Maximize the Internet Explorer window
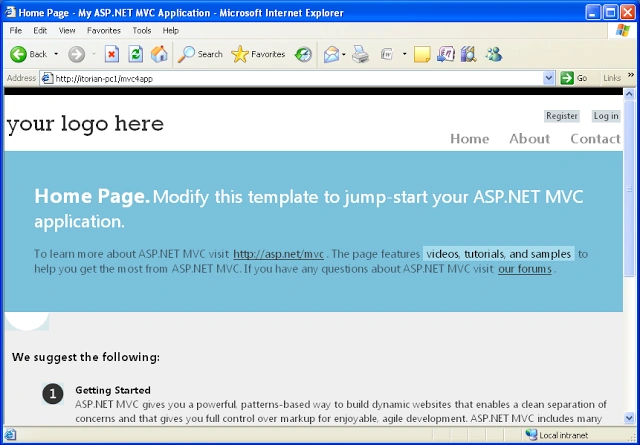 tap(611, 12)
